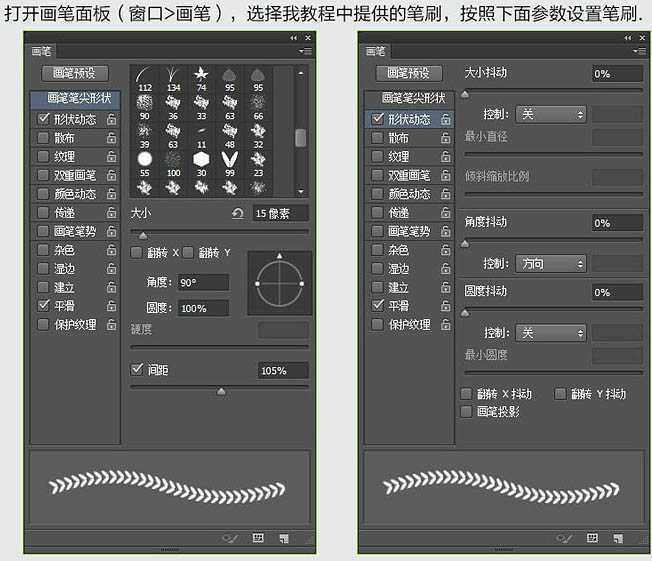
Task: Choose brush tip labeled 36
Action: 173,107
